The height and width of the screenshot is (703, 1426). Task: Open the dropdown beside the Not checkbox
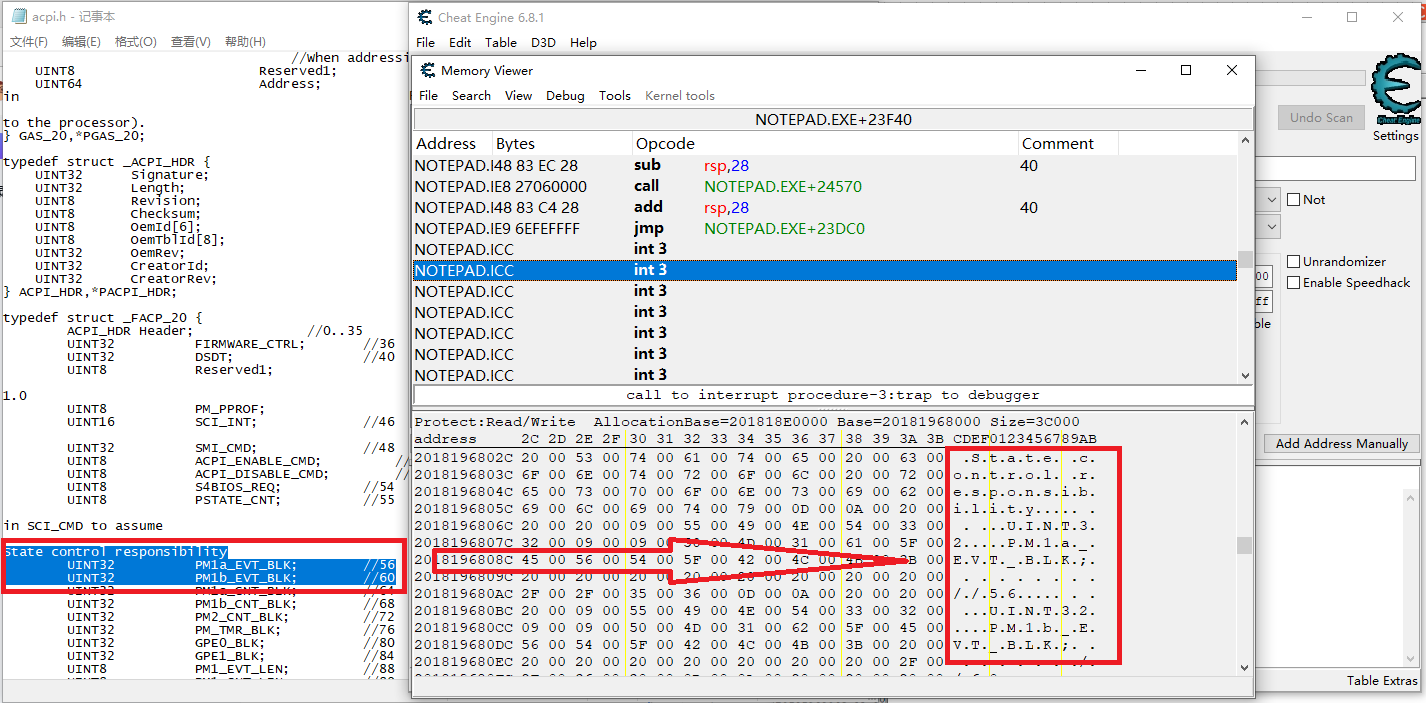pos(1271,199)
